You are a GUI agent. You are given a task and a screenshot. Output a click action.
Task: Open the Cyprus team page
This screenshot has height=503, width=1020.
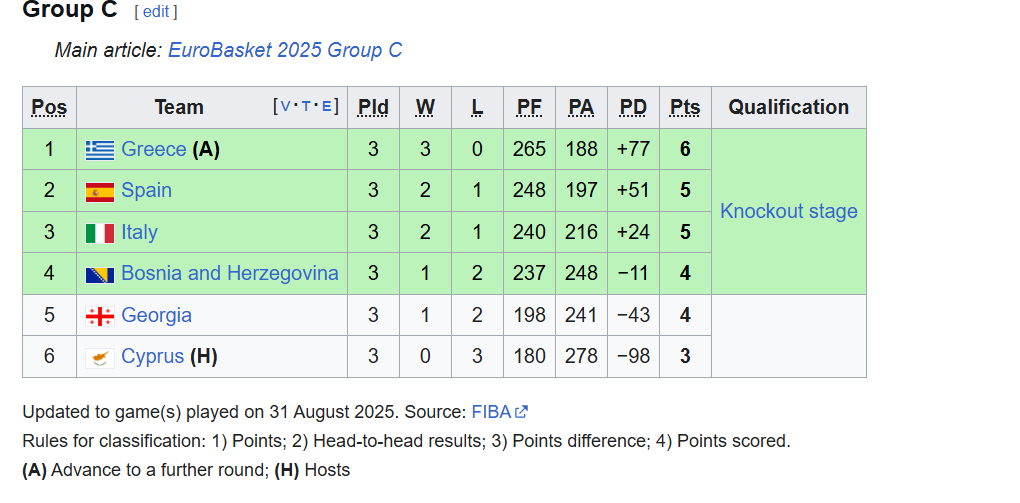153,357
